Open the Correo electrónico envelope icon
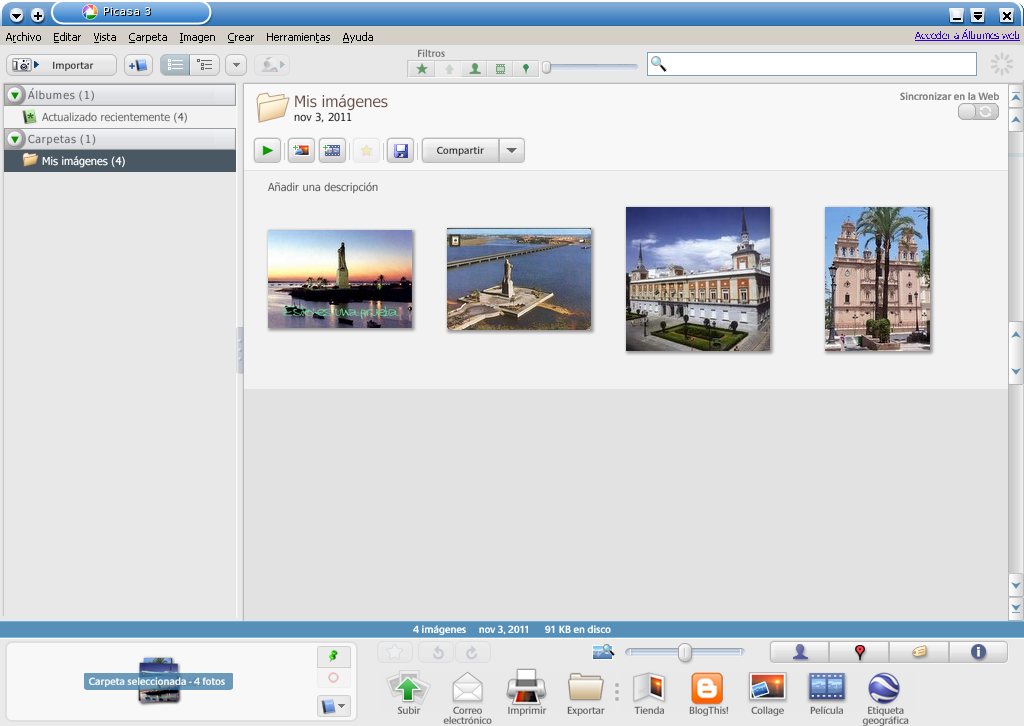This screenshot has width=1024, height=726. pos(467,690)
